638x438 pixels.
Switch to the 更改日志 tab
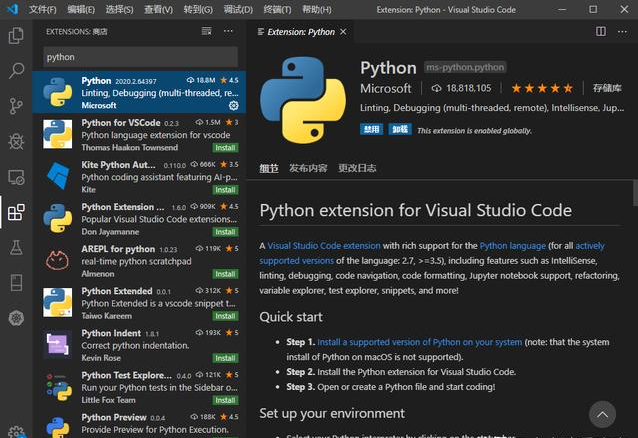pos(357,168)
